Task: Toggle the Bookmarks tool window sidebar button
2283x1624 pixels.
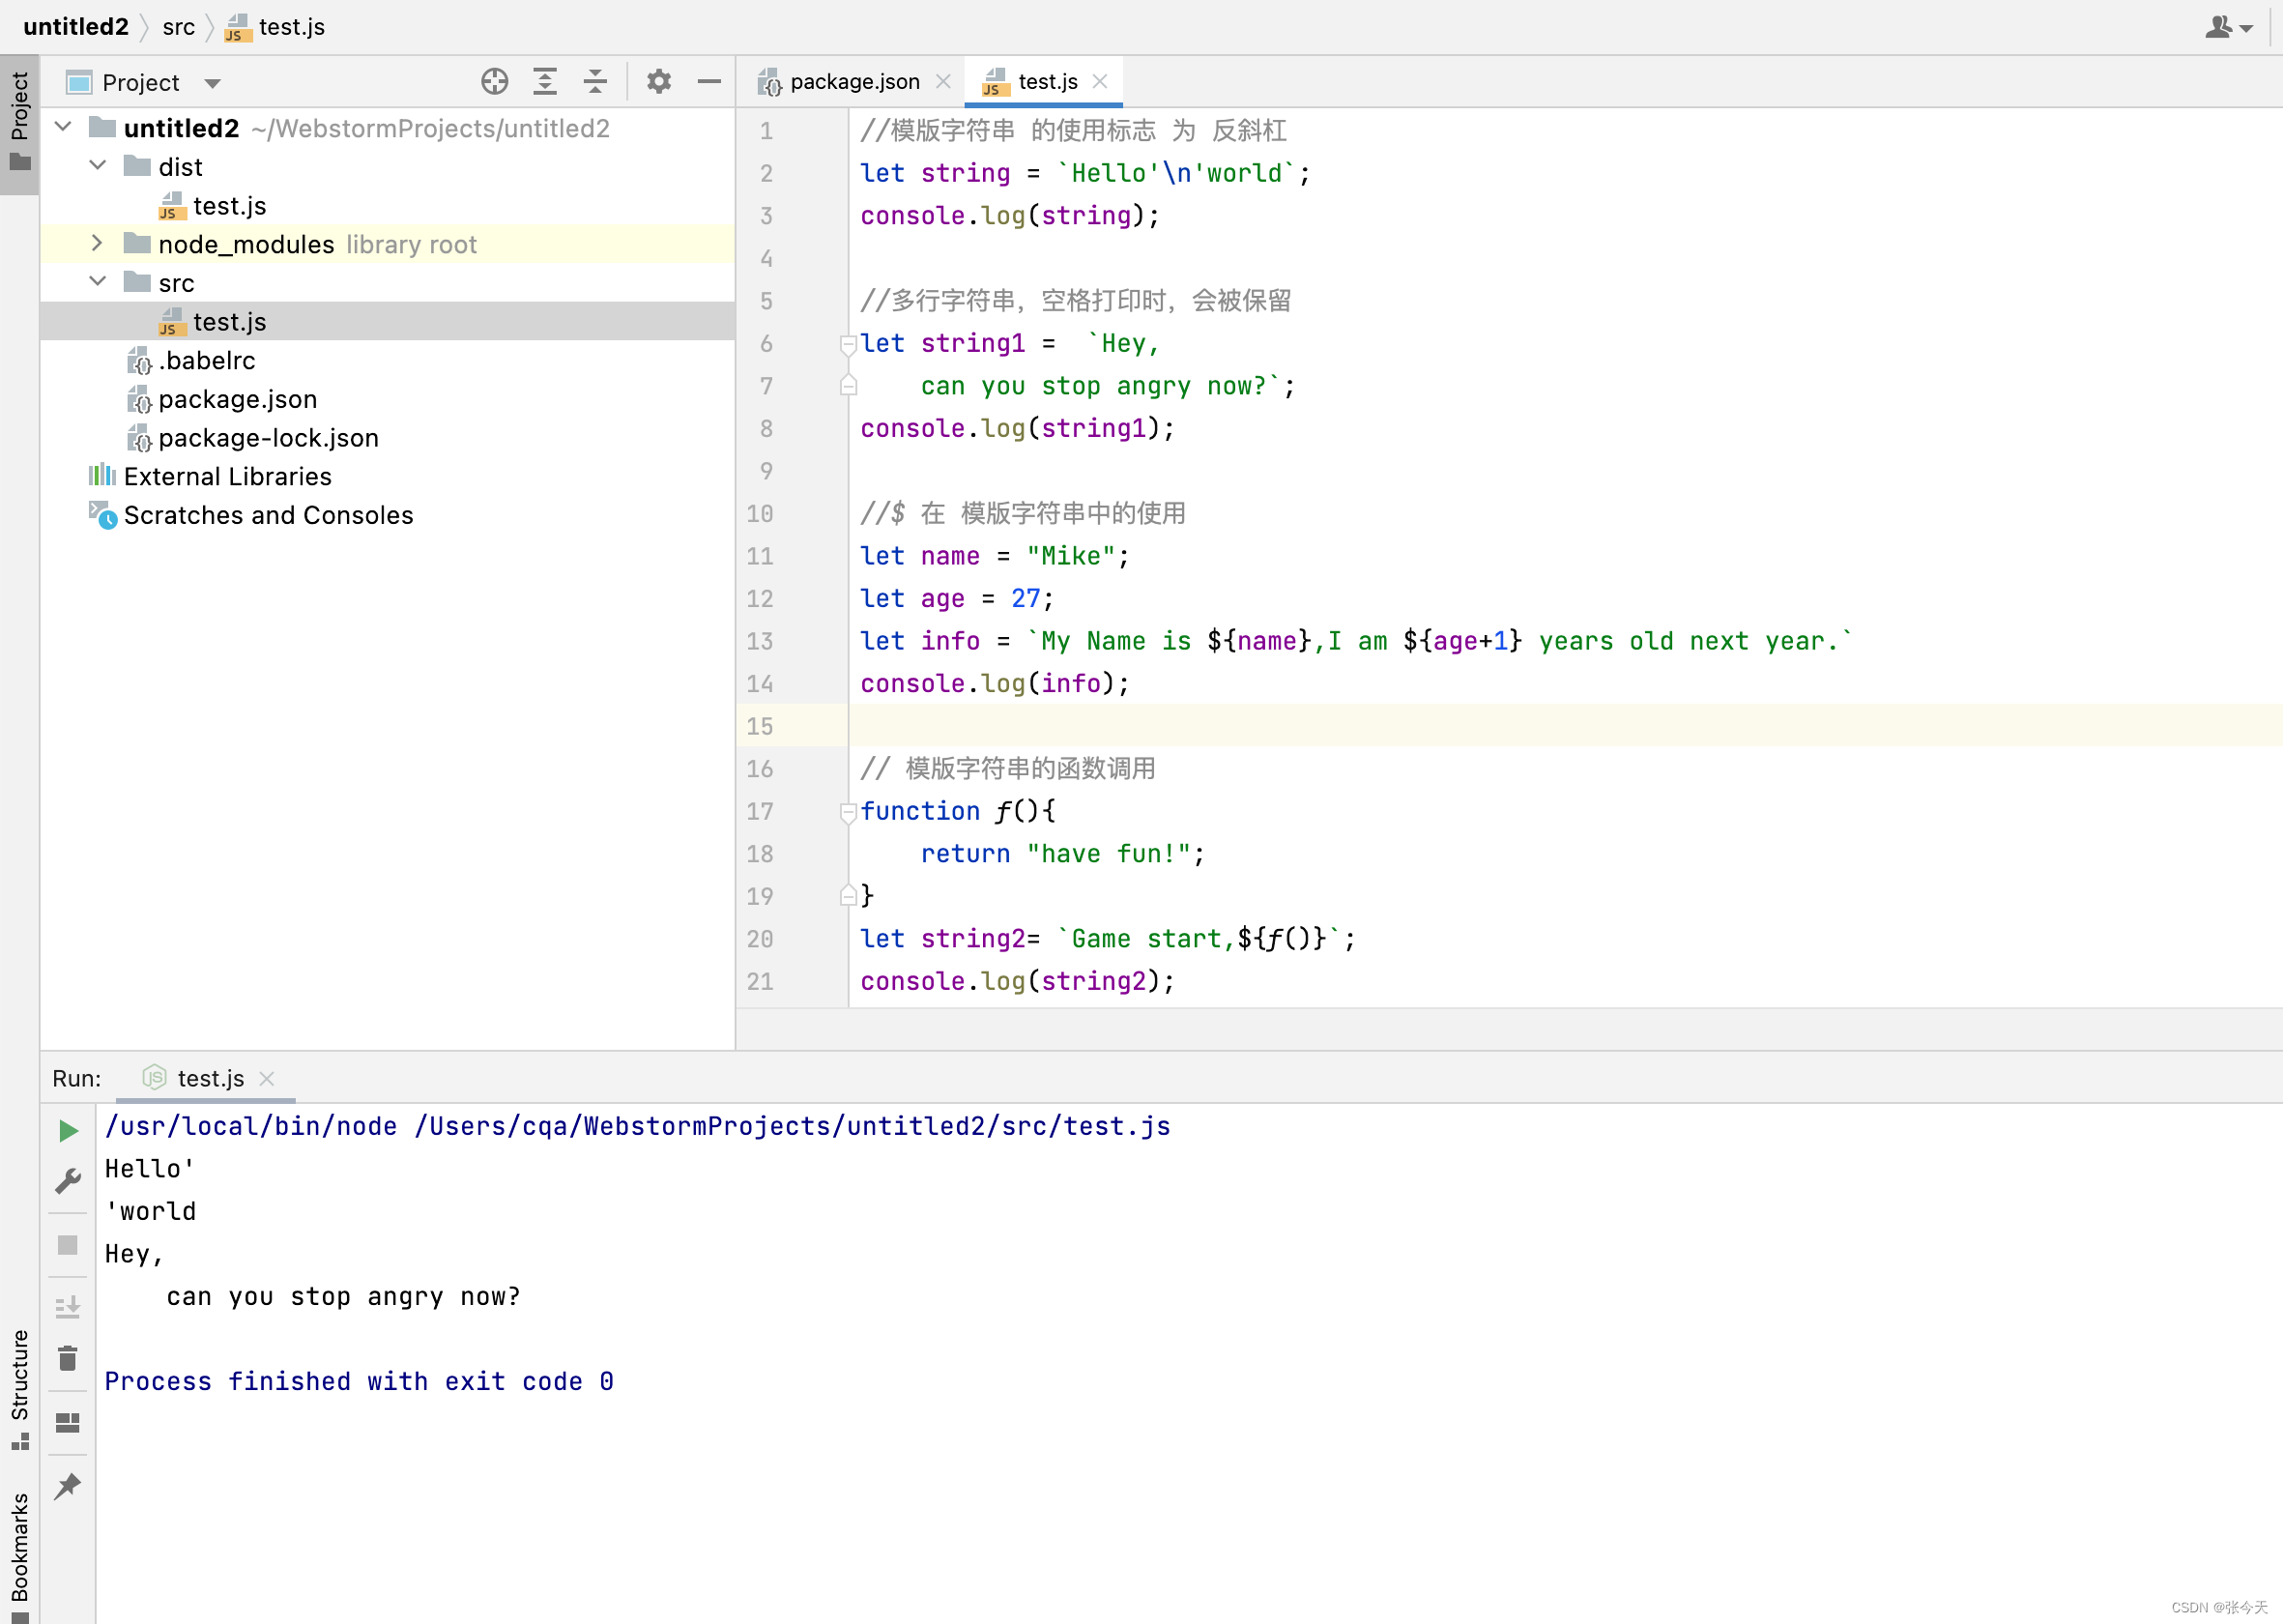Action: 19,1556
